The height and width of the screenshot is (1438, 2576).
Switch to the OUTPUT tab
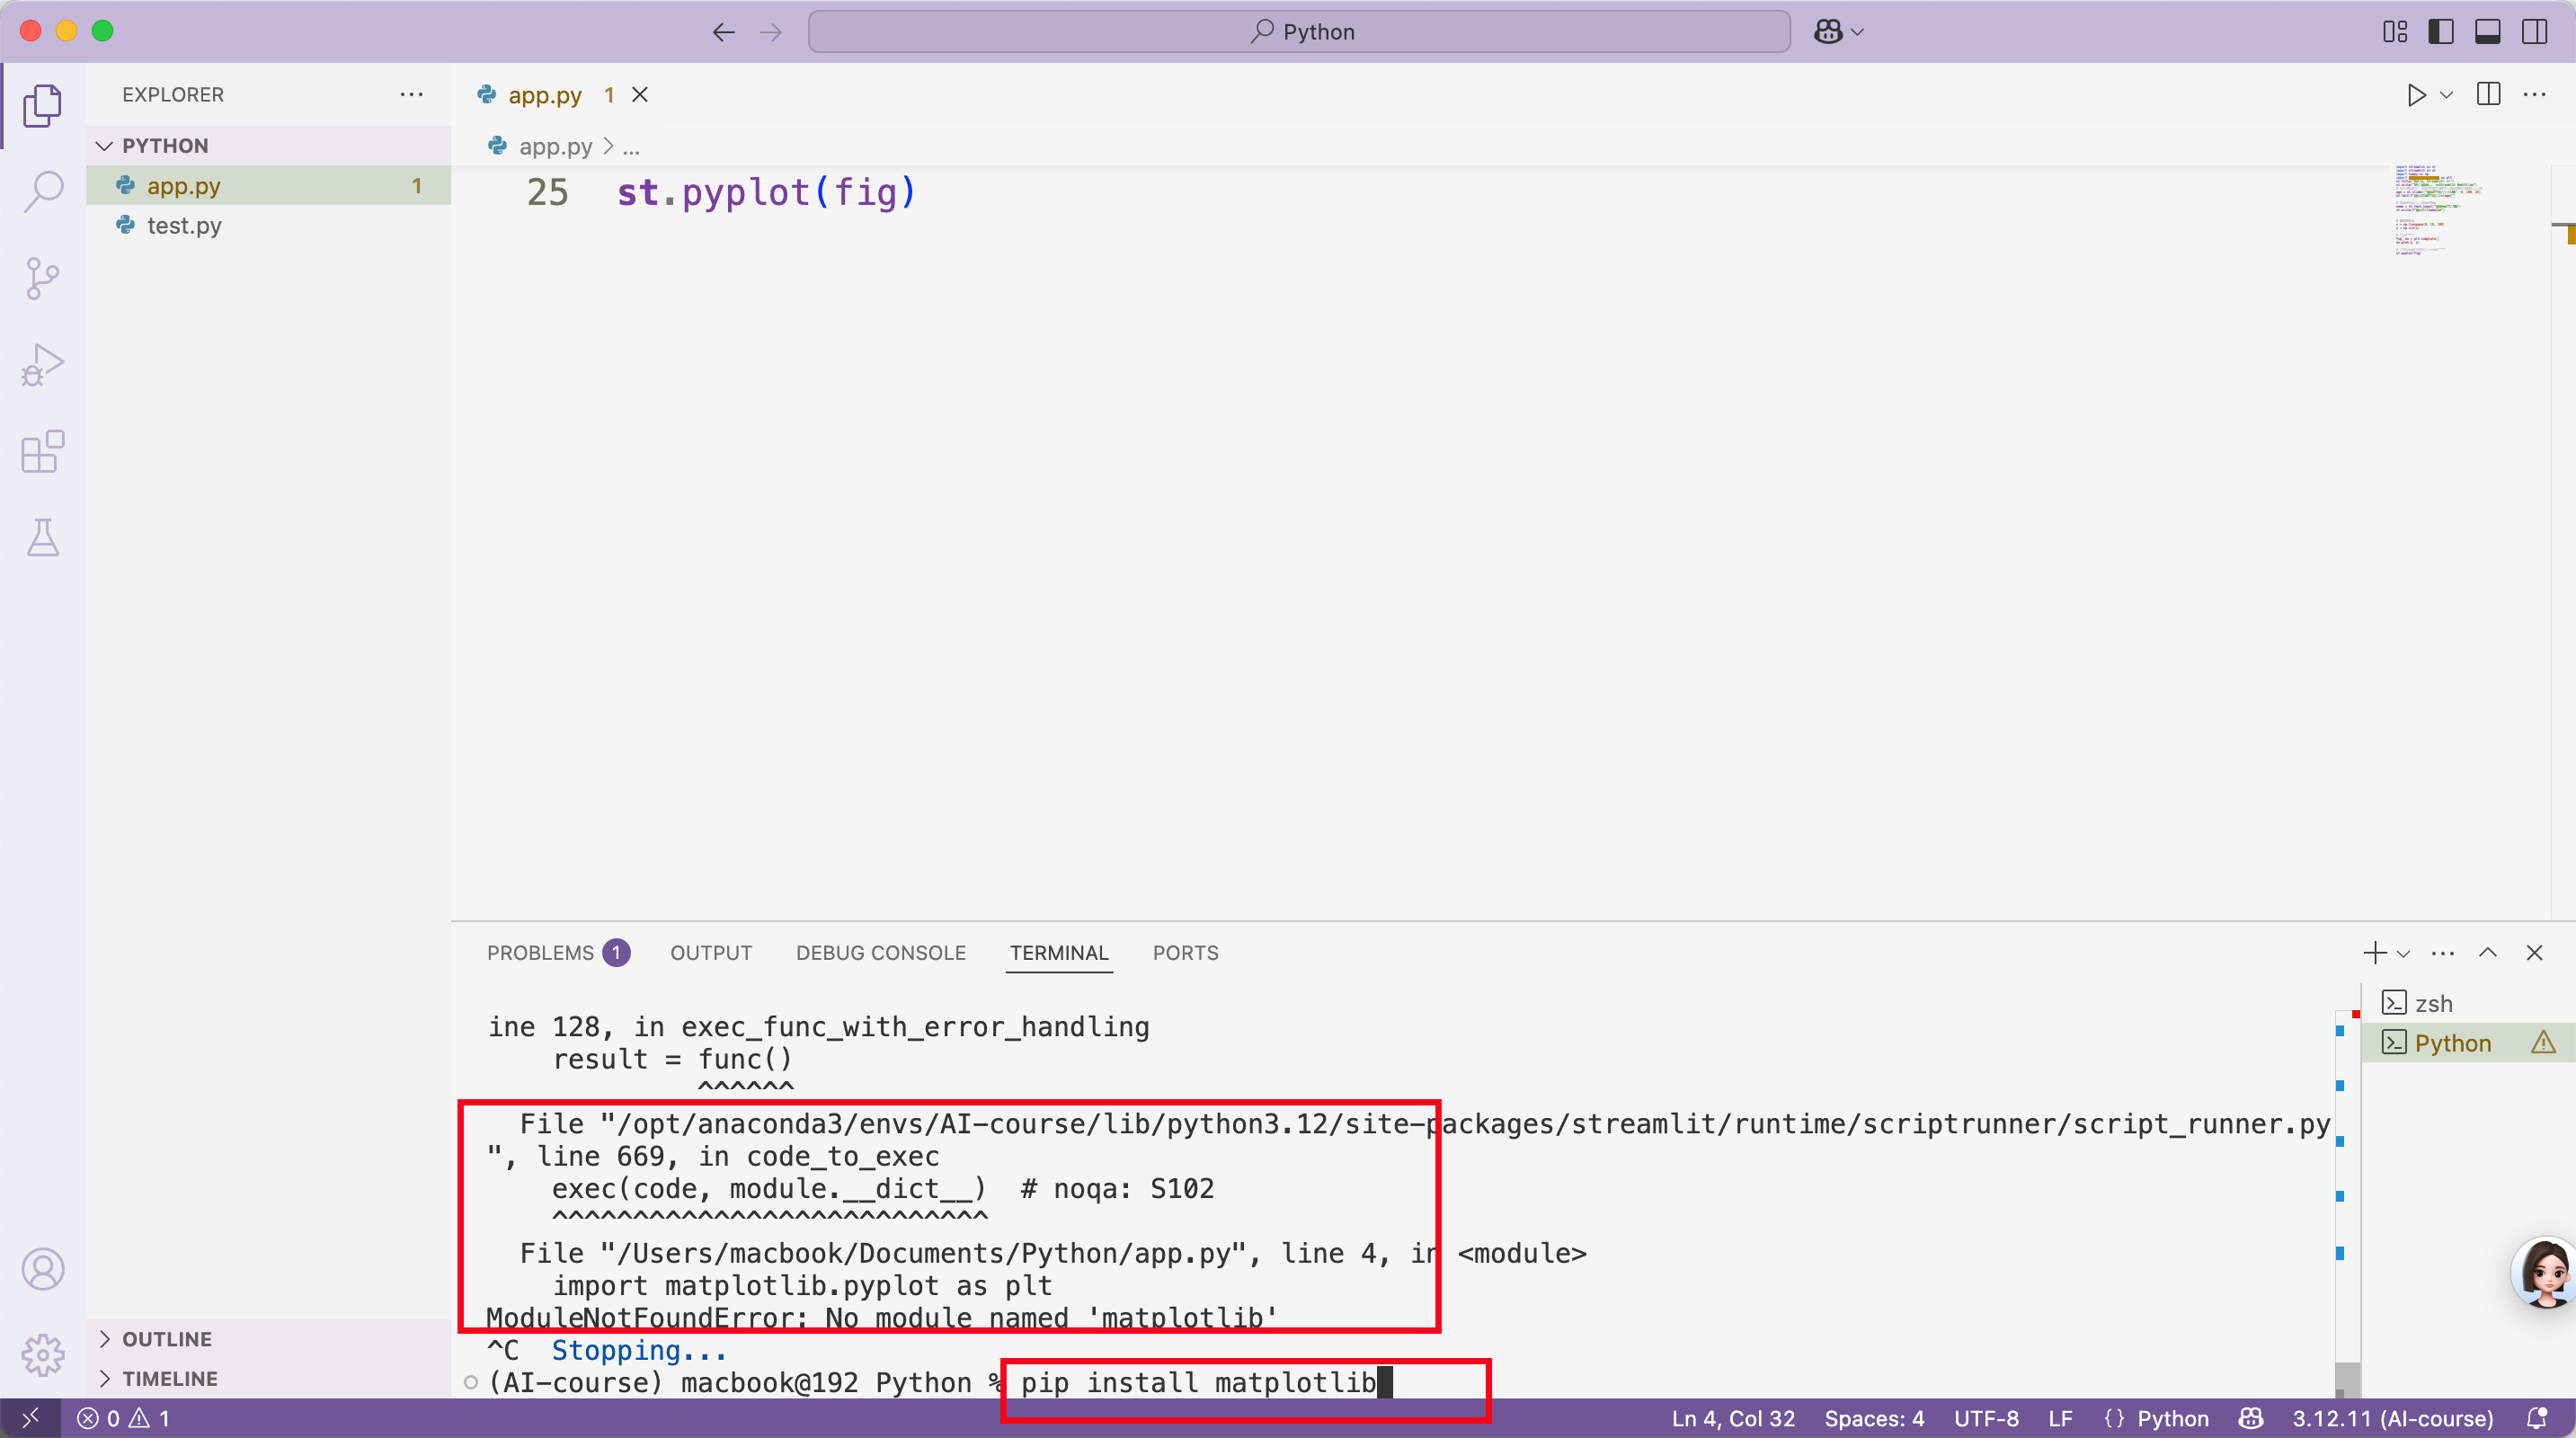(710, 952)
